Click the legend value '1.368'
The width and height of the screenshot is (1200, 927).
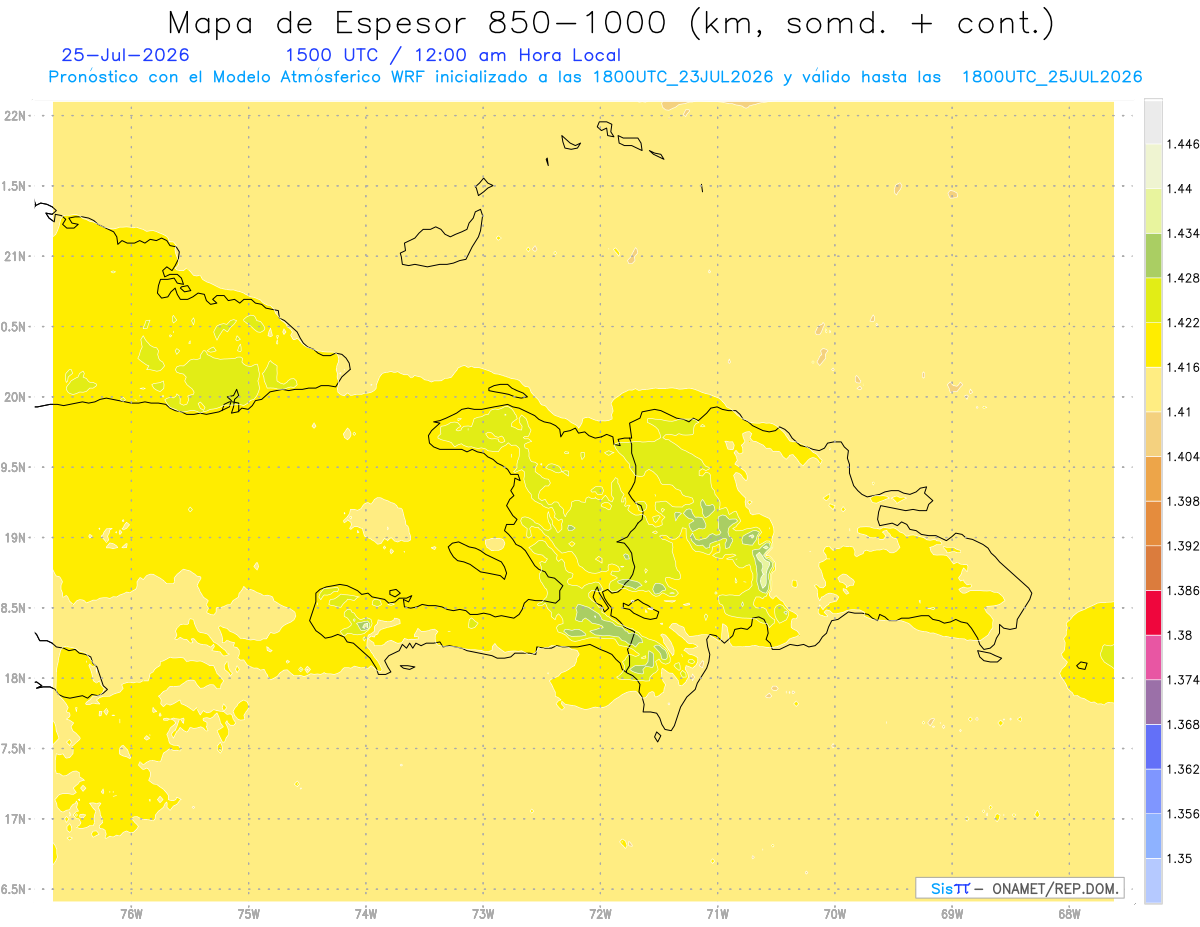tap(1185, 724)
